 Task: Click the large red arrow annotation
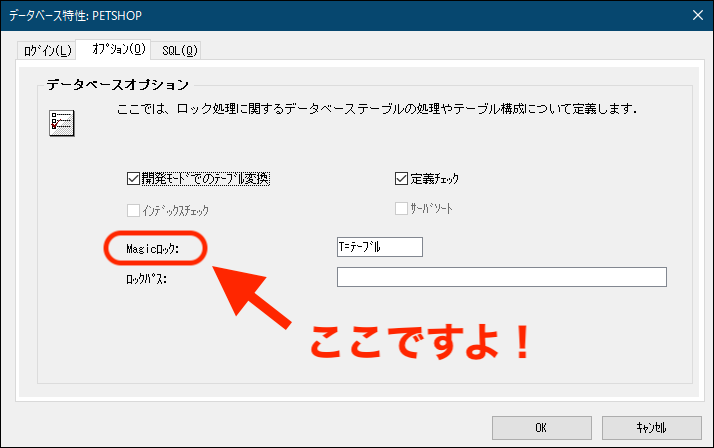pos(257,298)
